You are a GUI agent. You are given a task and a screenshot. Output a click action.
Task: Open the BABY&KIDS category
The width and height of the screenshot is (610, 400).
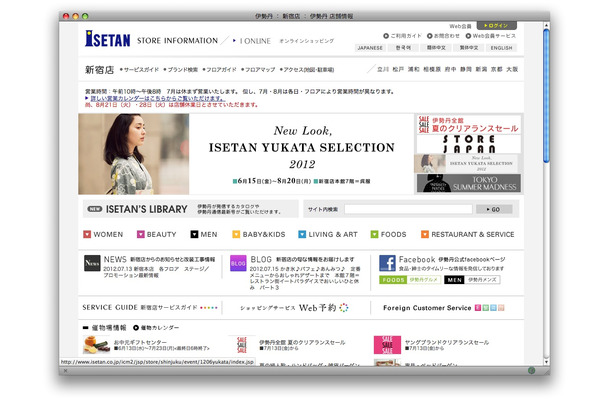pyautogui.click(x=259, y=234)
